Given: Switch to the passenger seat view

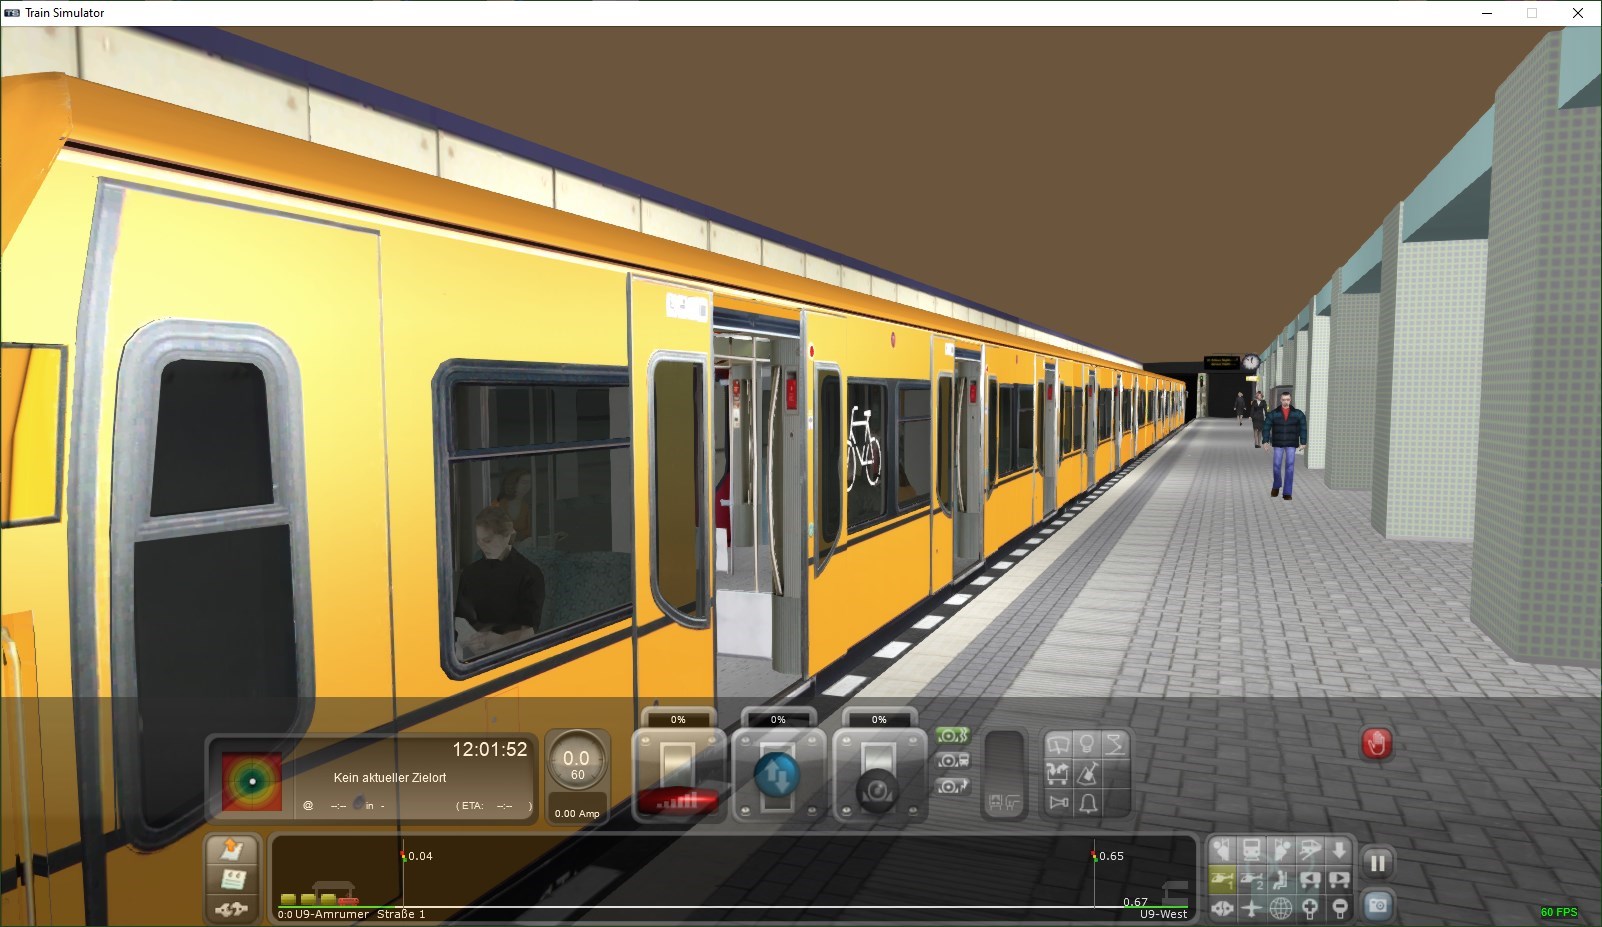Looking at the screenshot, I should pos(1280,880).
